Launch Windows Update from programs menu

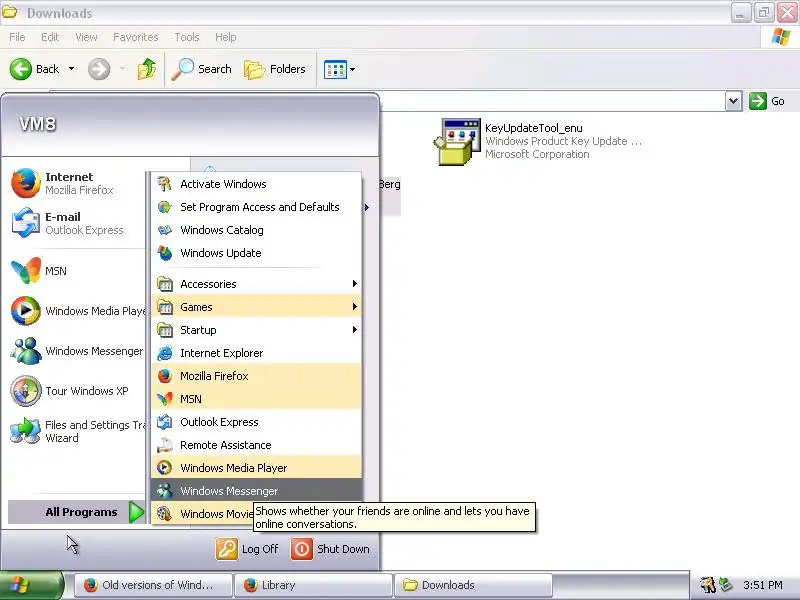tap(256, 253)
